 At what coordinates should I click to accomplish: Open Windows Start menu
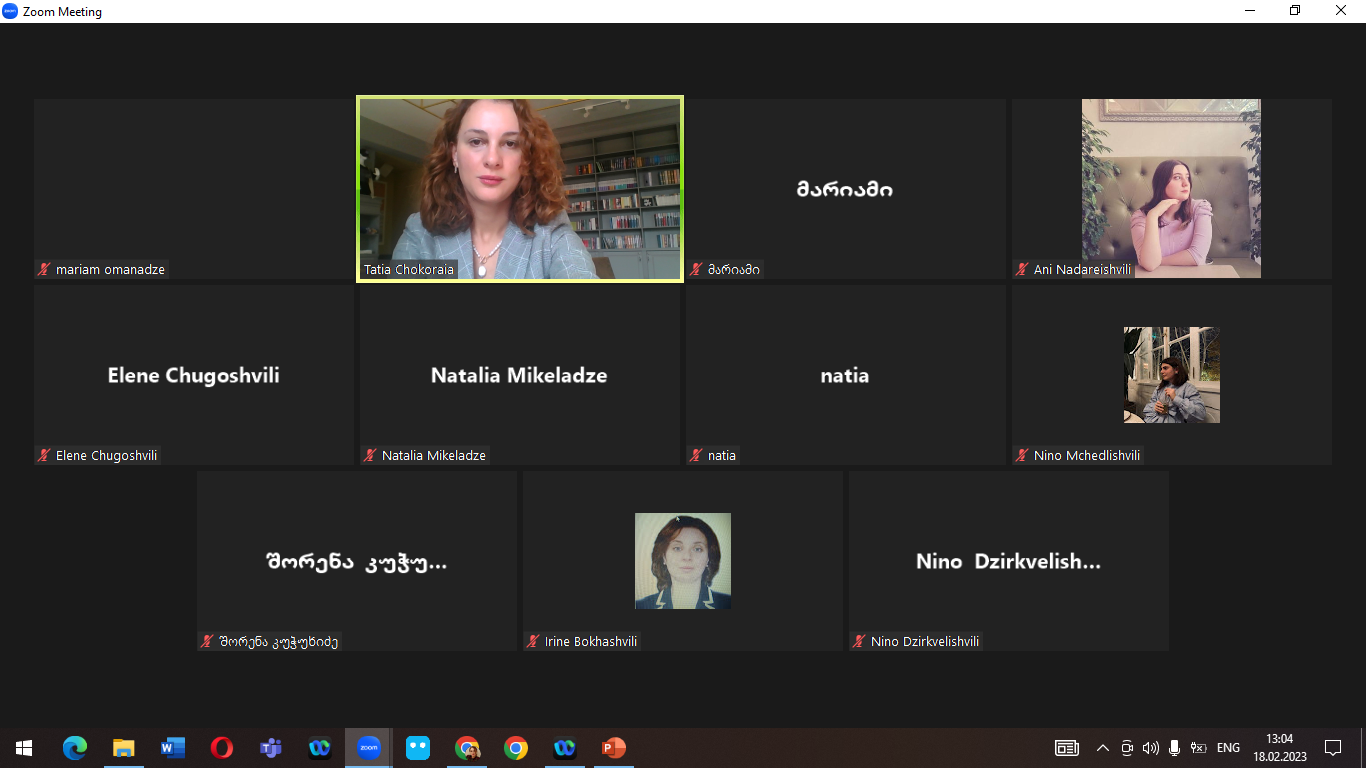[x=24, y=748]
